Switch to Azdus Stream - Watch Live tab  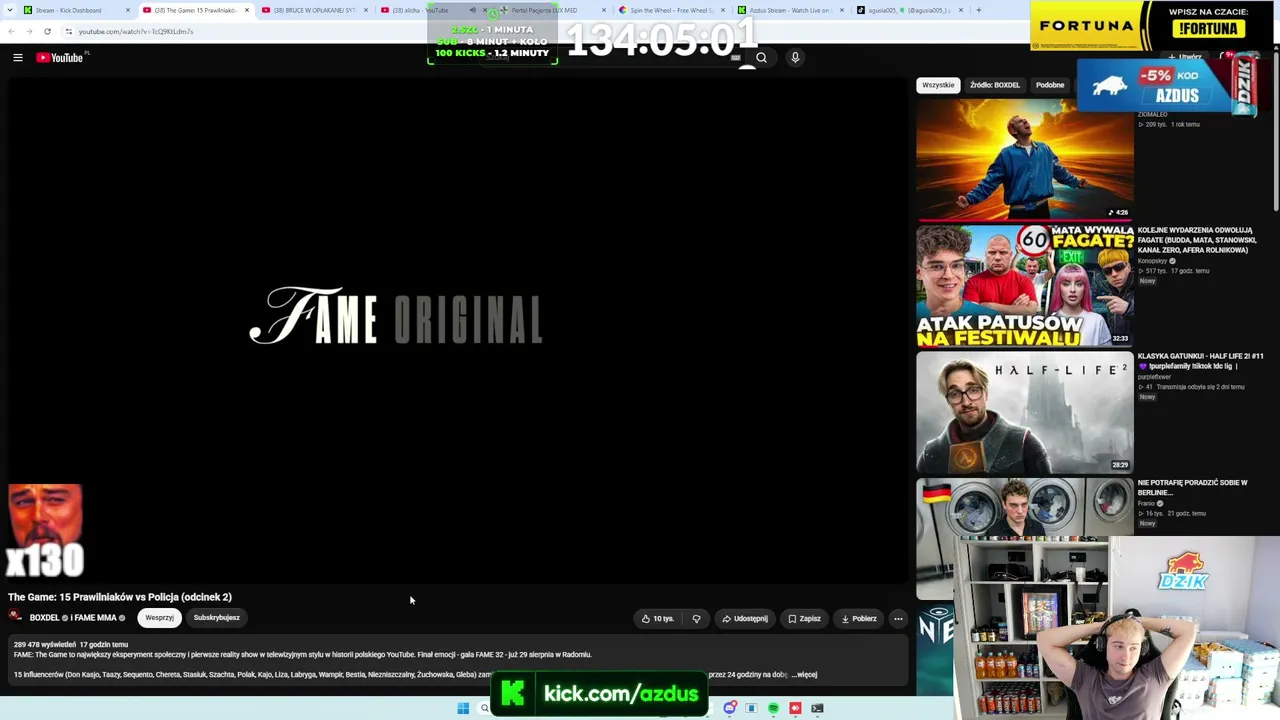(790, 10)
